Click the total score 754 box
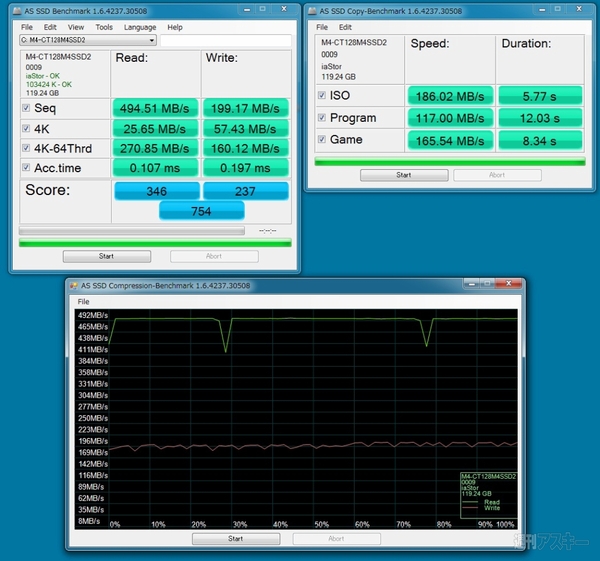This screenshot has width=600, height=561. click(201, 211)
